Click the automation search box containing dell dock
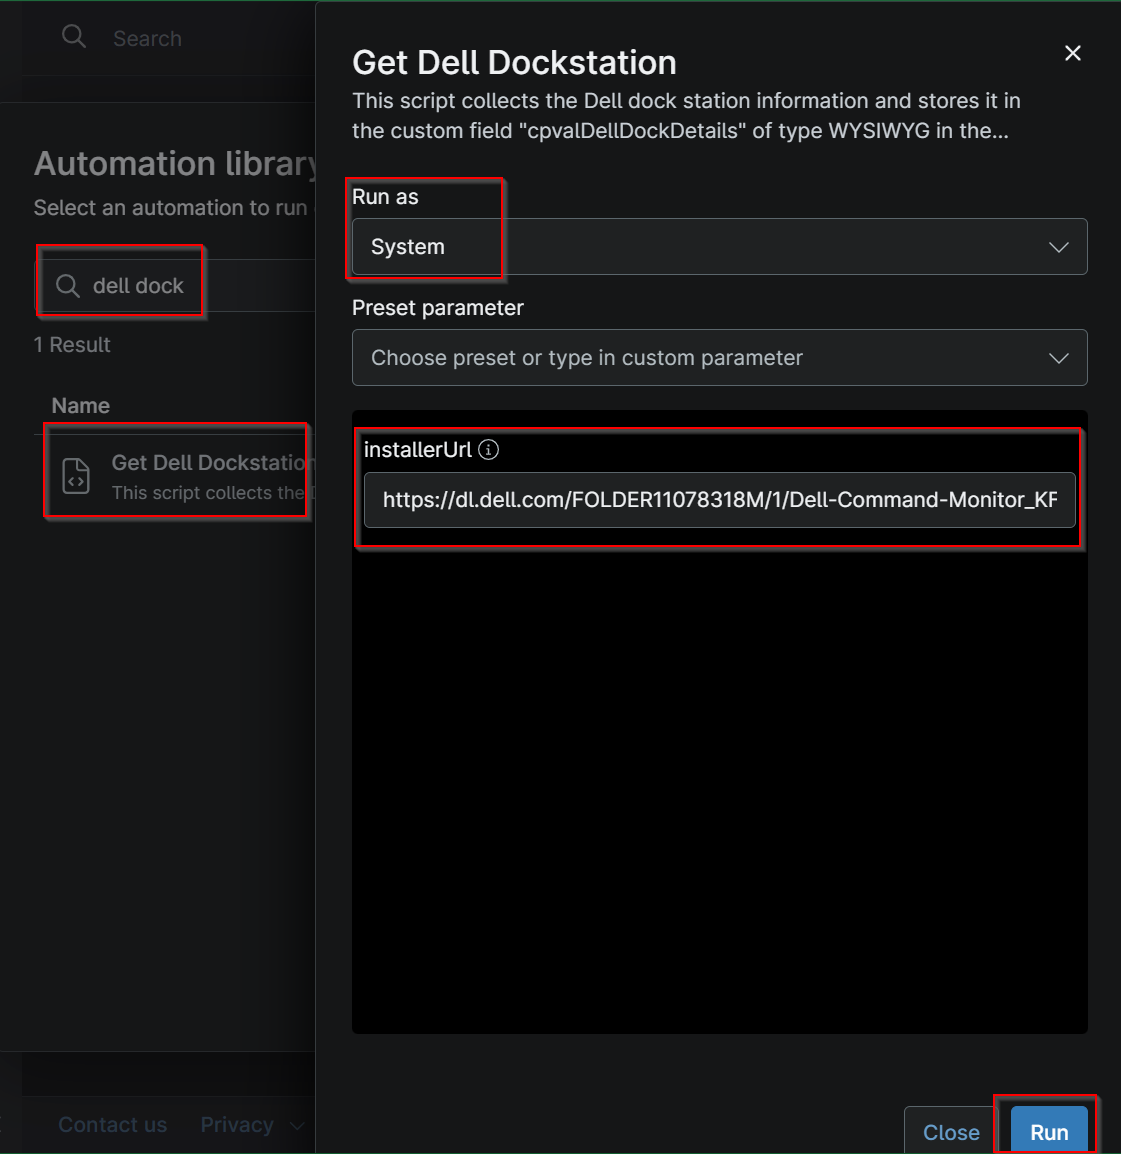 pos(177,286)
